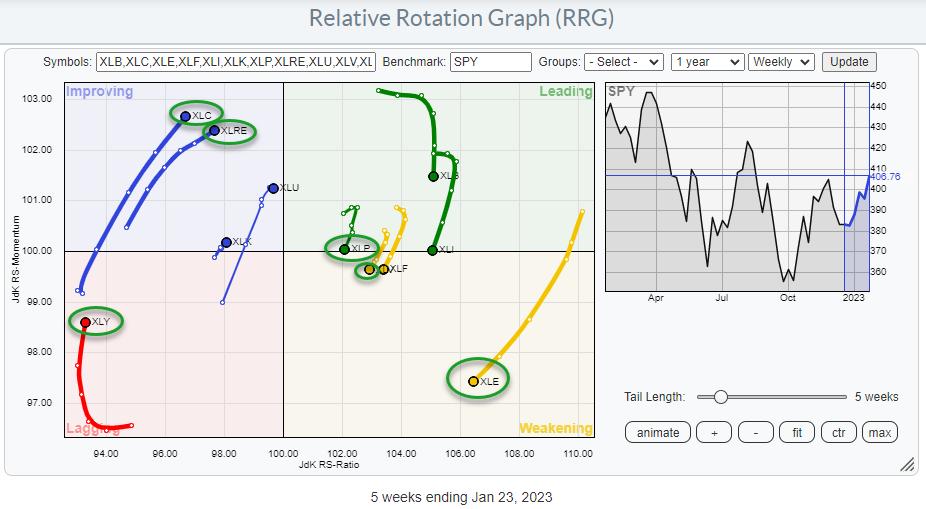Viewport: 926px width, 509px height.
Task: Click the XLY red data point
Action: [x=85, y=322]
